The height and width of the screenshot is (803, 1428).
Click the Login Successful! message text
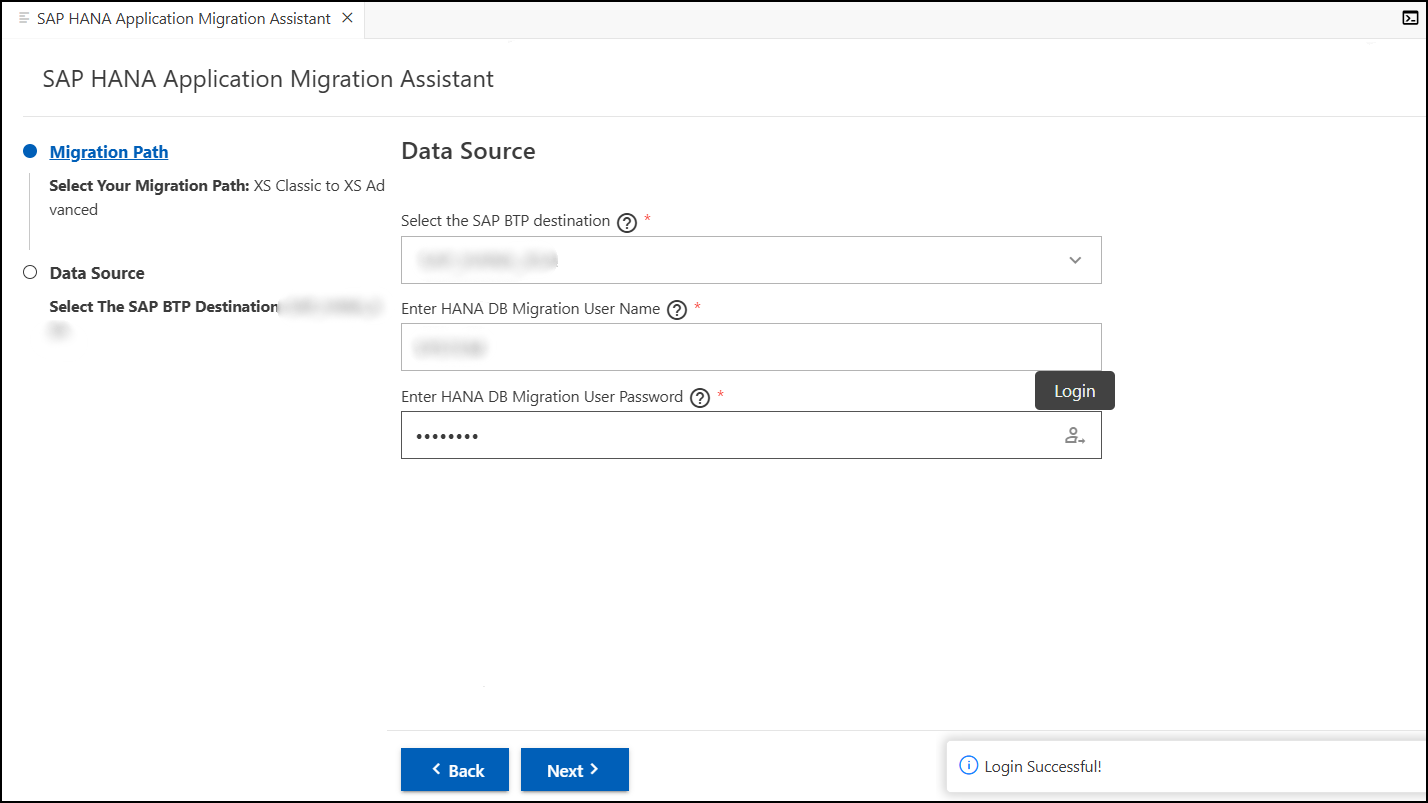tap(1043, 767)
